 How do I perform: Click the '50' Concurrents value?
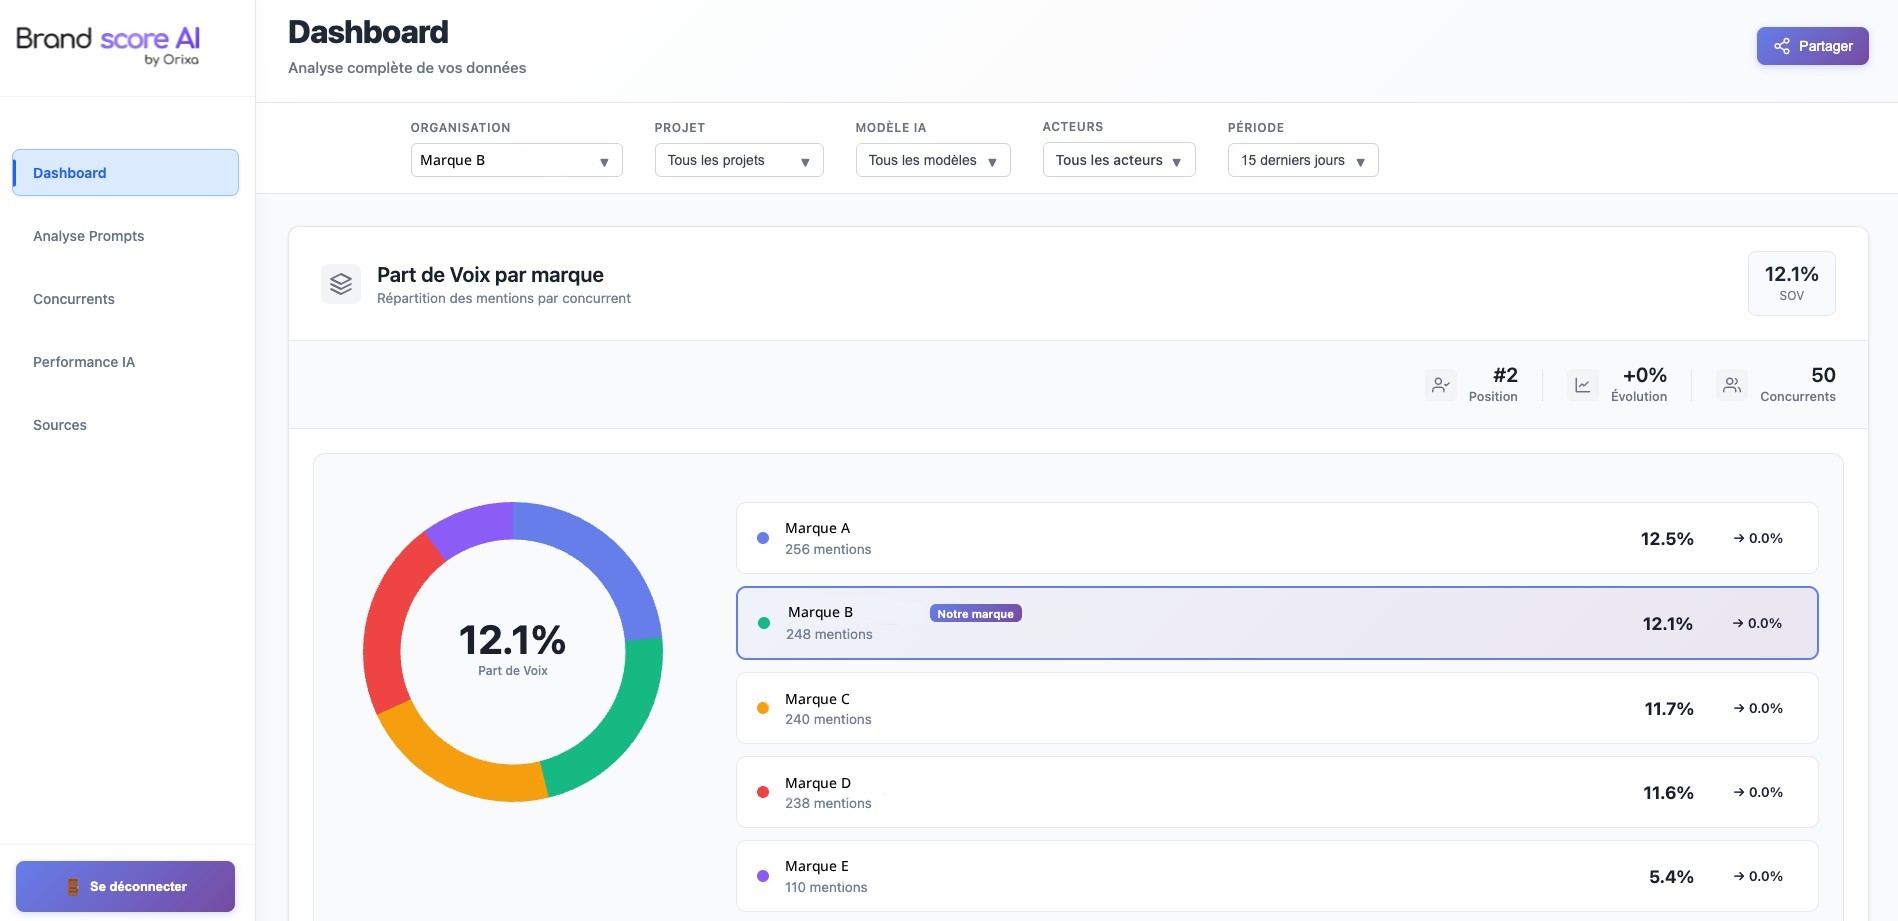pyautogui.click(x=1823, y=375)
